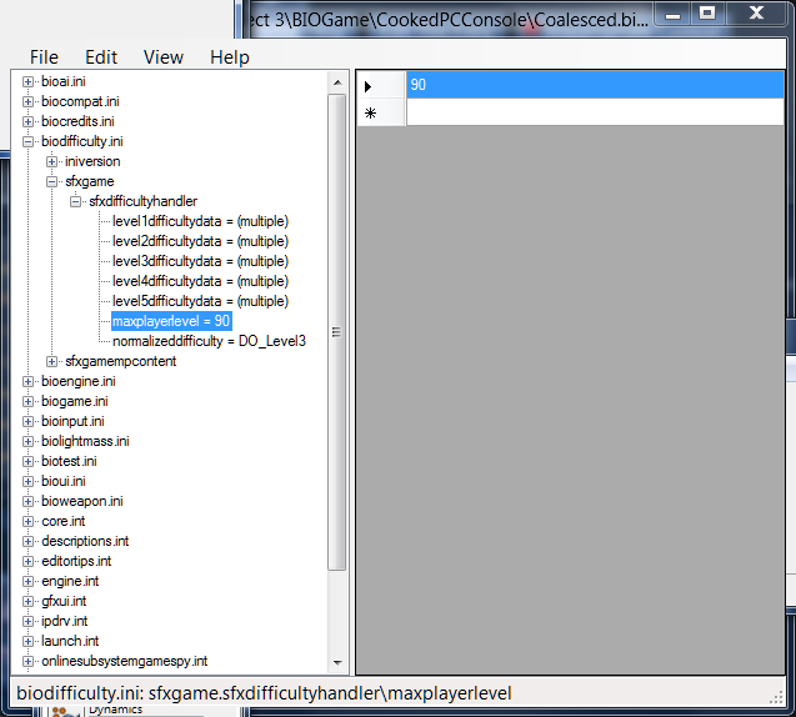Image resolution: width=796 pixels, height=717 pixels.
Task: Collapse the sfxdifficultyhandler node
Action: (x=76, y=202)
